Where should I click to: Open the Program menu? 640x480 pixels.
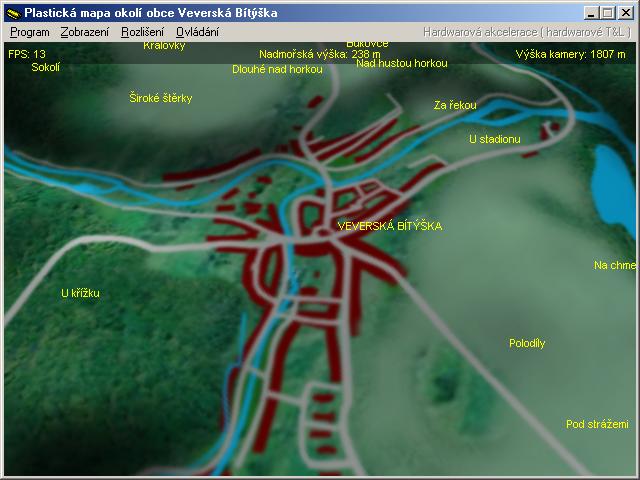pyautogui.click(x=29, y=32)
